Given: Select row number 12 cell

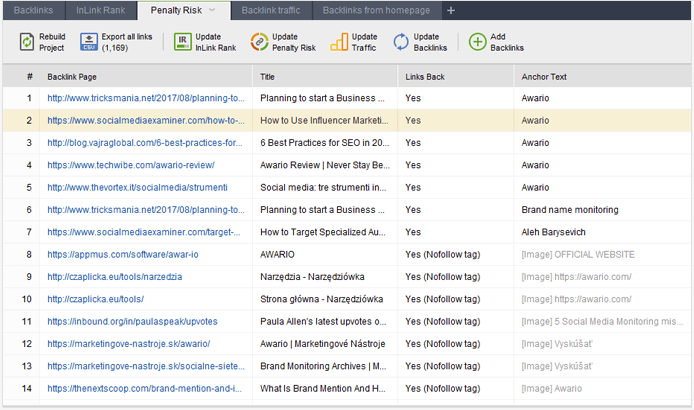Looking at the screenshot, I should click(27, 344).
